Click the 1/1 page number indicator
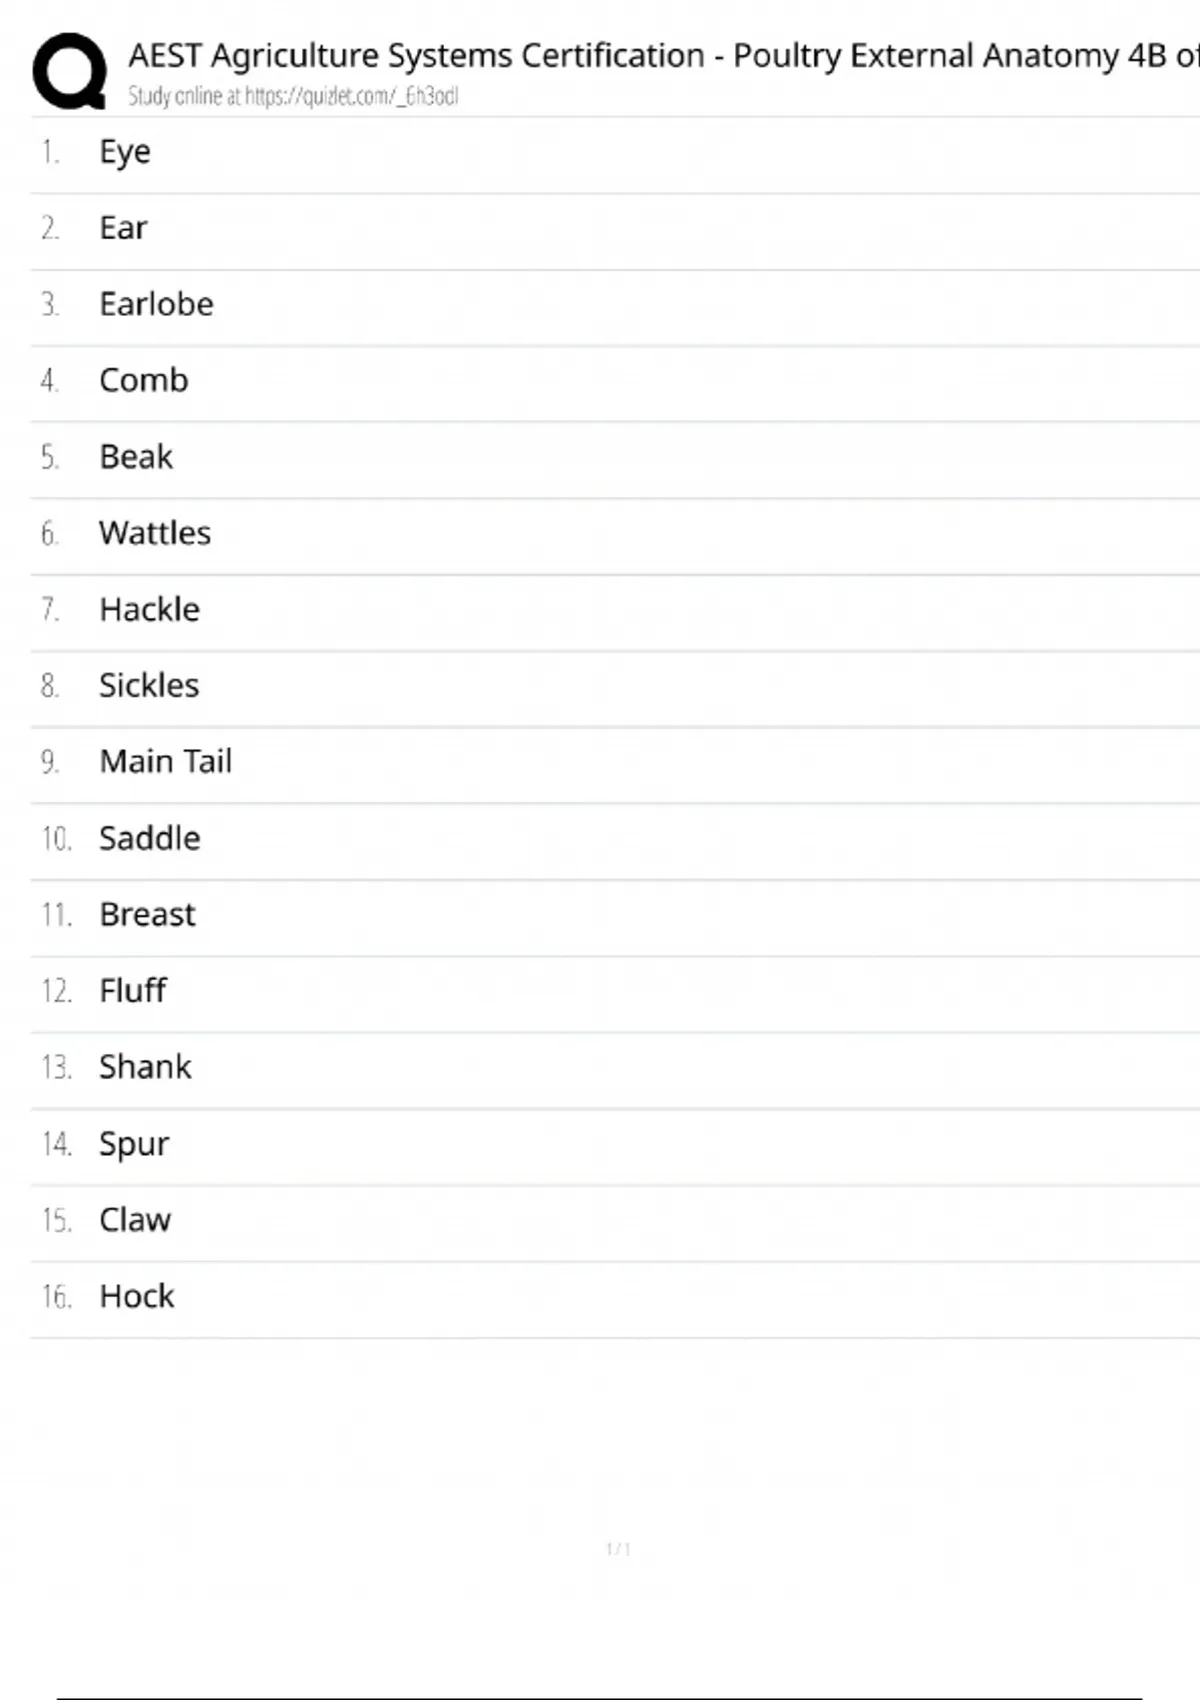Image resolution: width=1200 pixels, height=1700 pixels. click(618, 1549)
